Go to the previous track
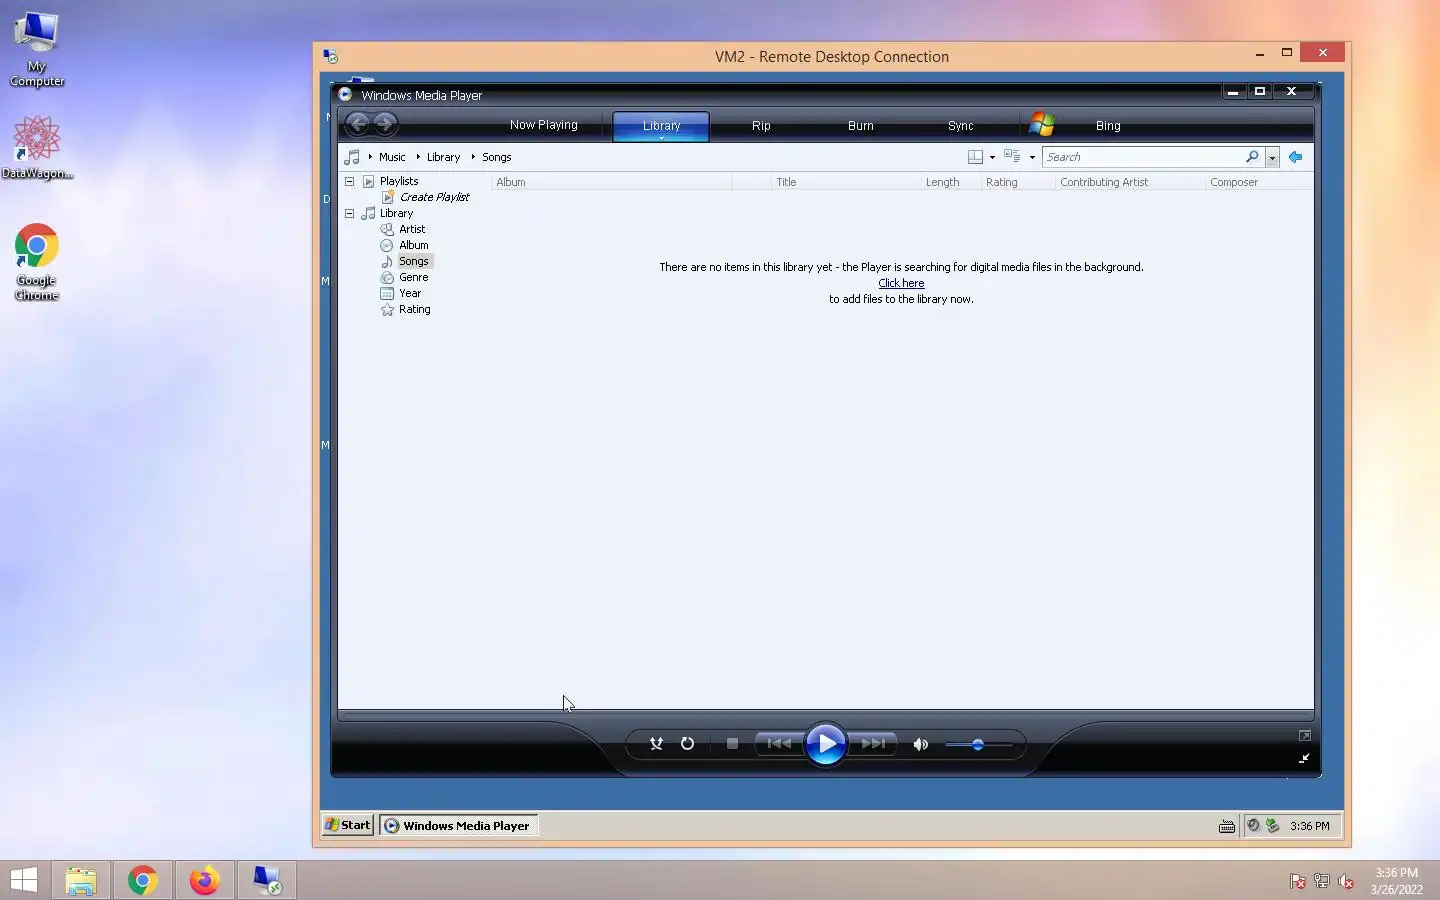This screenshot has height=900, width=1440. click(x=779, y=744)
